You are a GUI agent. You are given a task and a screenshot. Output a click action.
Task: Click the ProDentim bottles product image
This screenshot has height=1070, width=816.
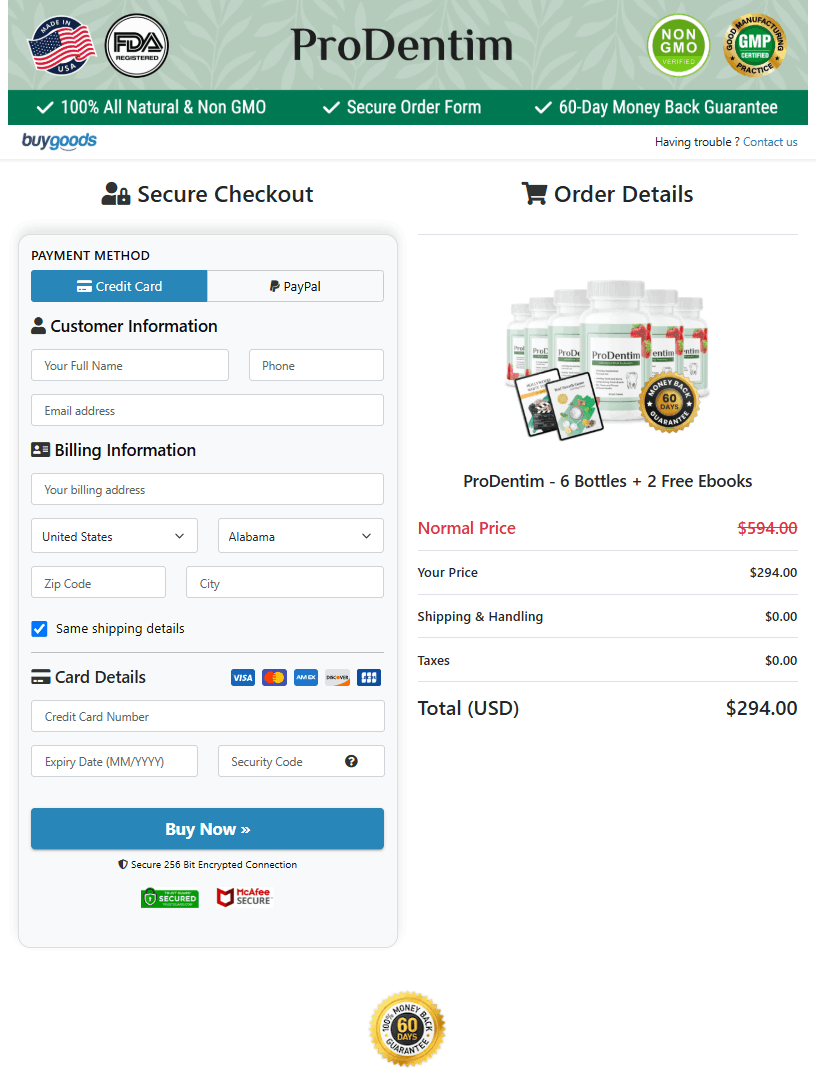pos(607,355)
